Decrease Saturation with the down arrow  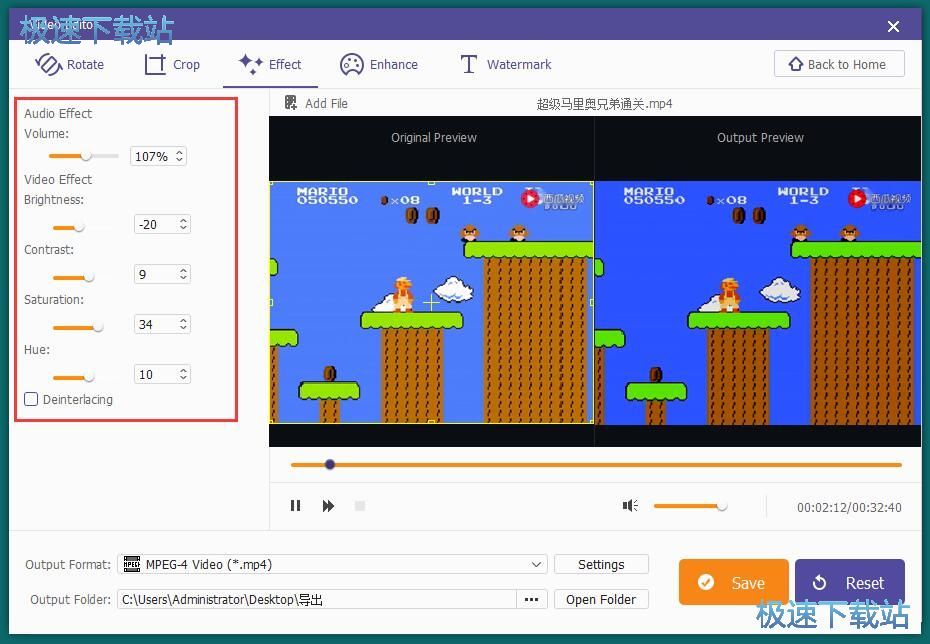pos(183,328)
